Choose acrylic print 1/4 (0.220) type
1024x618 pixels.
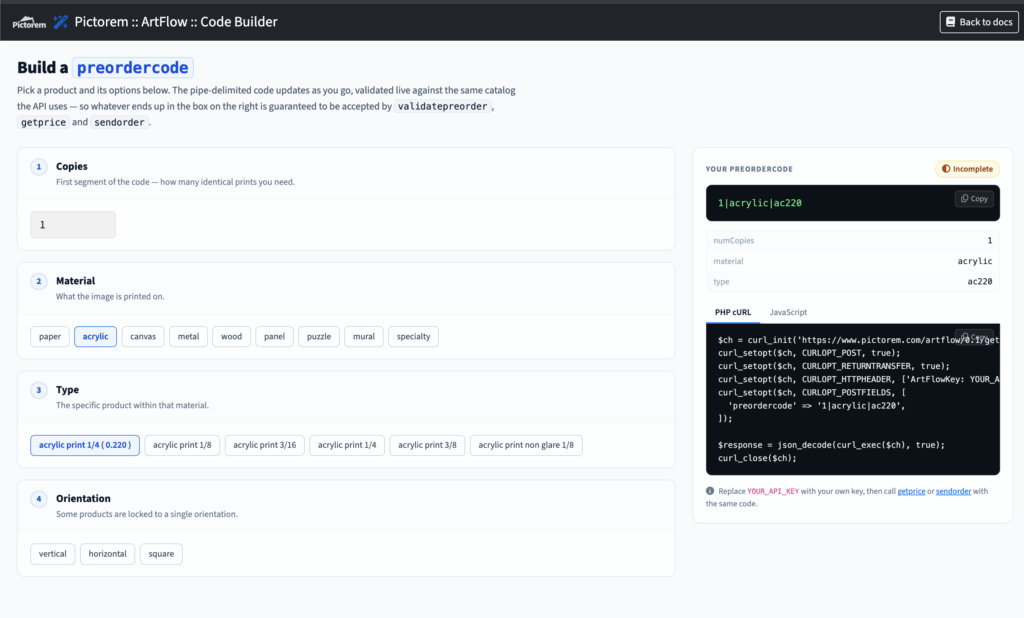pos(85,445)
